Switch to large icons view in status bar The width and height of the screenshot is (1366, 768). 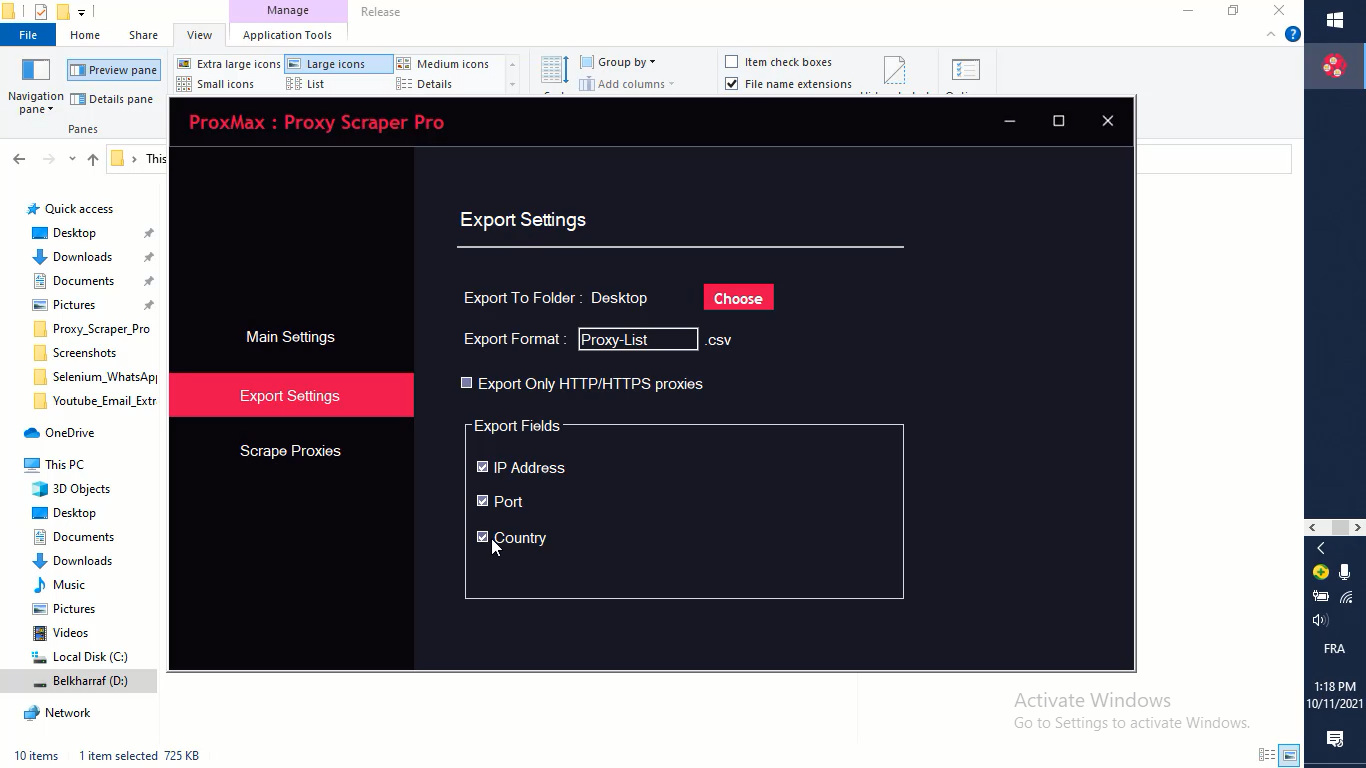pyautogui.click(x=1290, y=755)
